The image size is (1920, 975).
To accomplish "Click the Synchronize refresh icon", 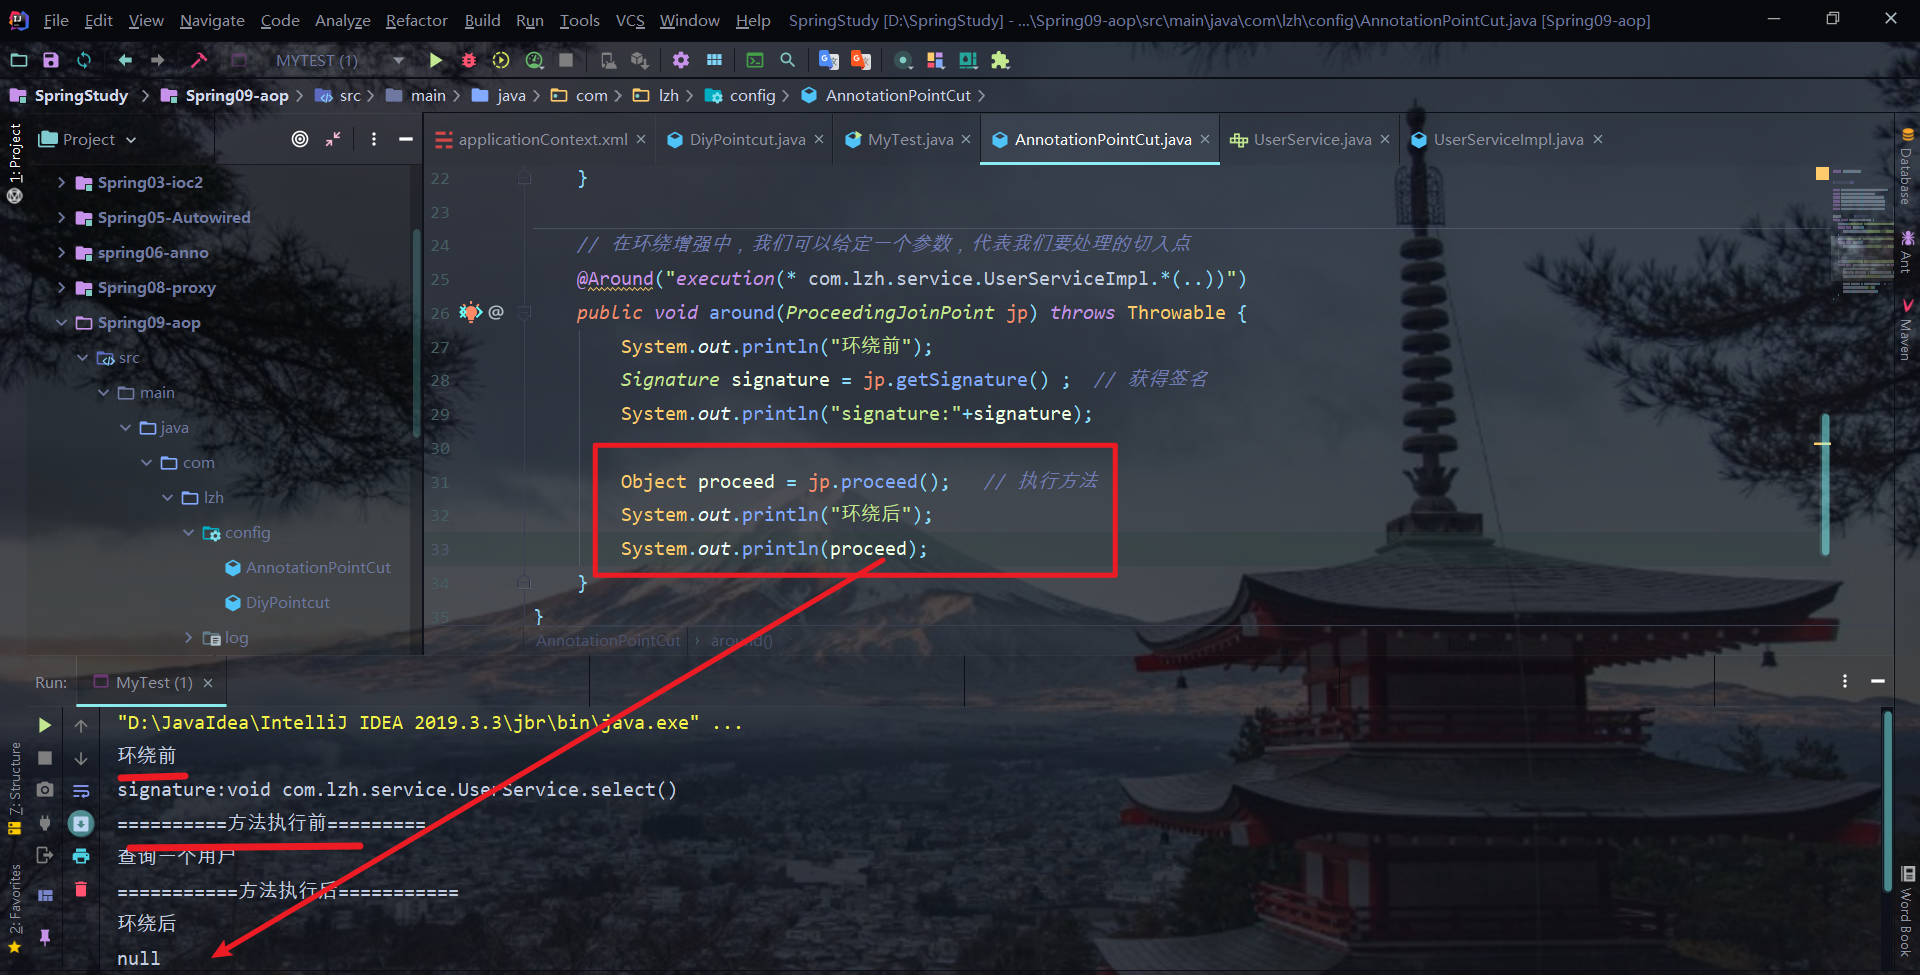I will coord(84,60).
